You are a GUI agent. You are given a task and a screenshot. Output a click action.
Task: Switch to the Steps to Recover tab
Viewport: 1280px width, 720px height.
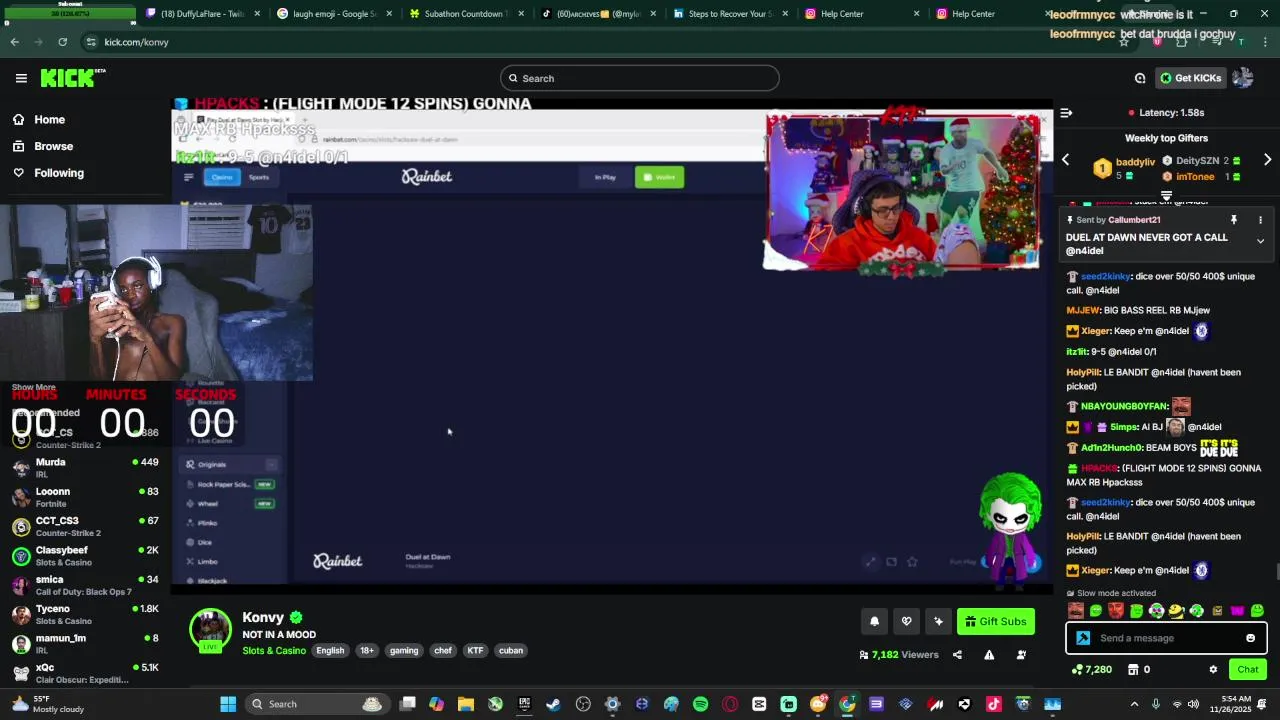[726, 14]
